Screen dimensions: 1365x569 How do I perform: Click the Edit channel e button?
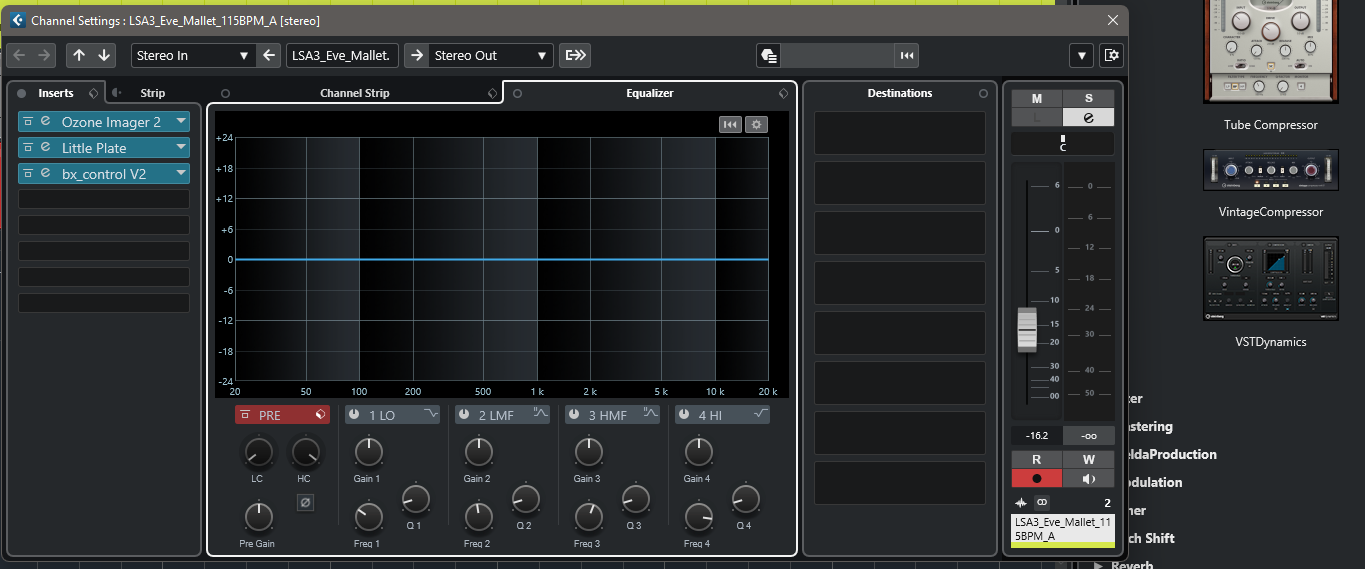click(x=1088, y=117)
